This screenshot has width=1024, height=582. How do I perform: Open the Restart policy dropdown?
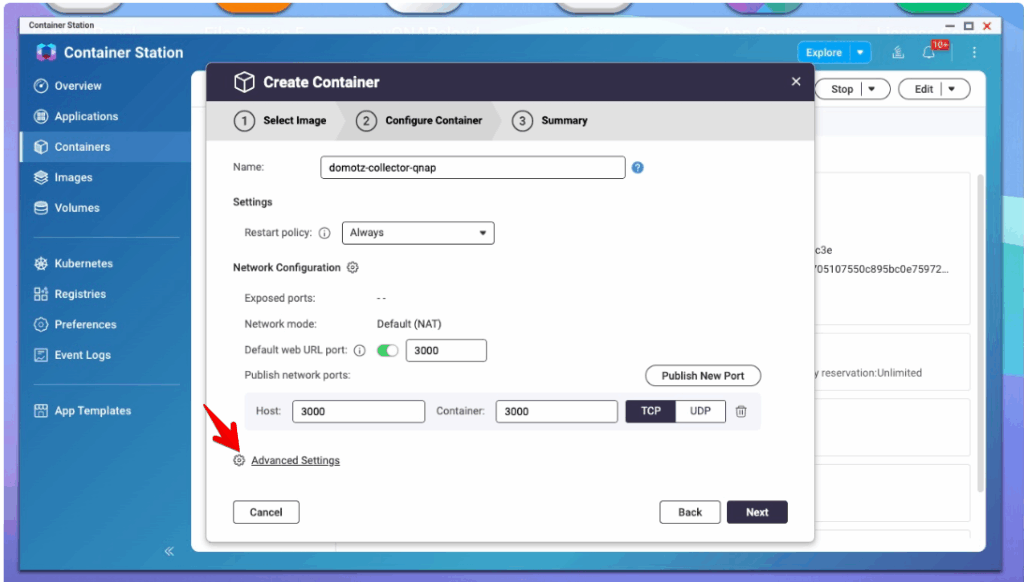pyautogui.click(x=418, y=233)
